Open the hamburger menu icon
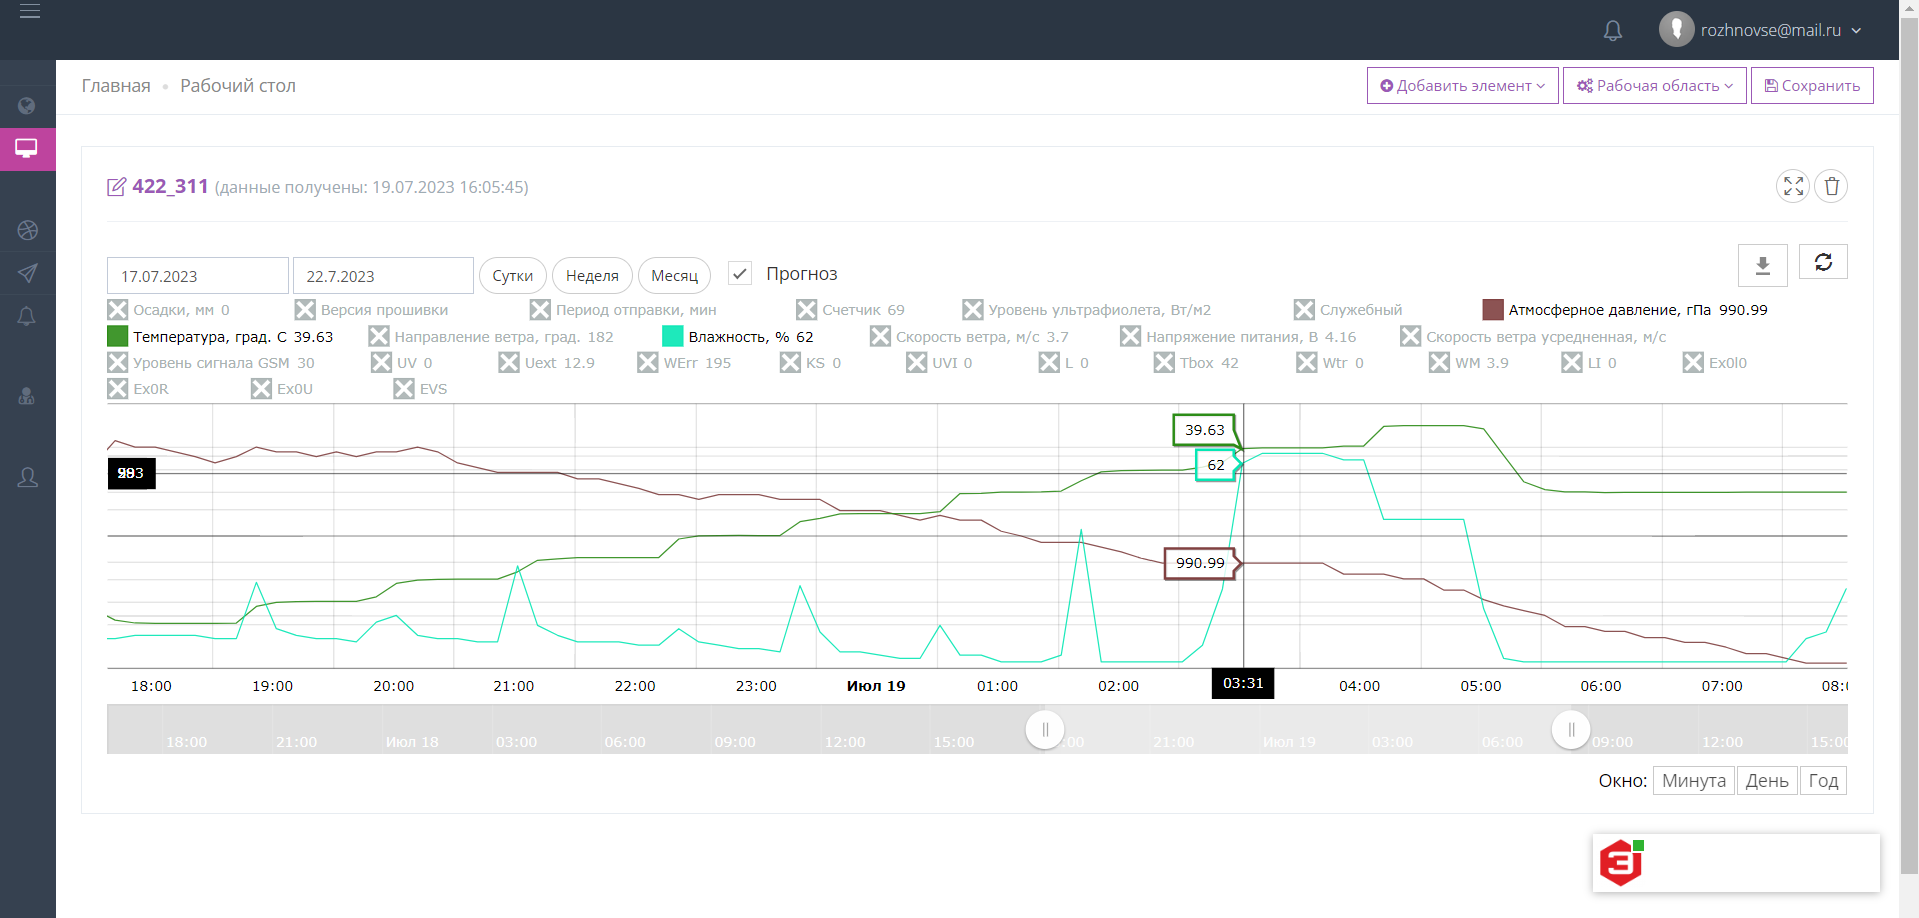This screenshot has height=918, width=1919. point(30,12)
